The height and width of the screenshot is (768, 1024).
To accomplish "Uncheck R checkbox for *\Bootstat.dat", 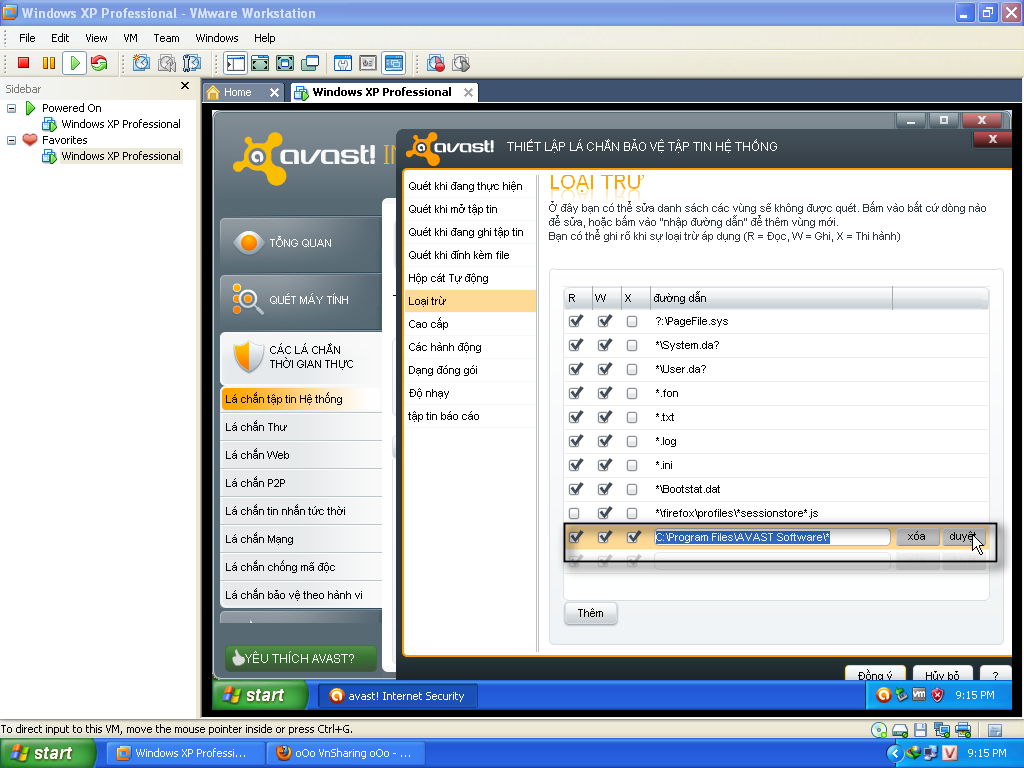I will tap(575, 489).
